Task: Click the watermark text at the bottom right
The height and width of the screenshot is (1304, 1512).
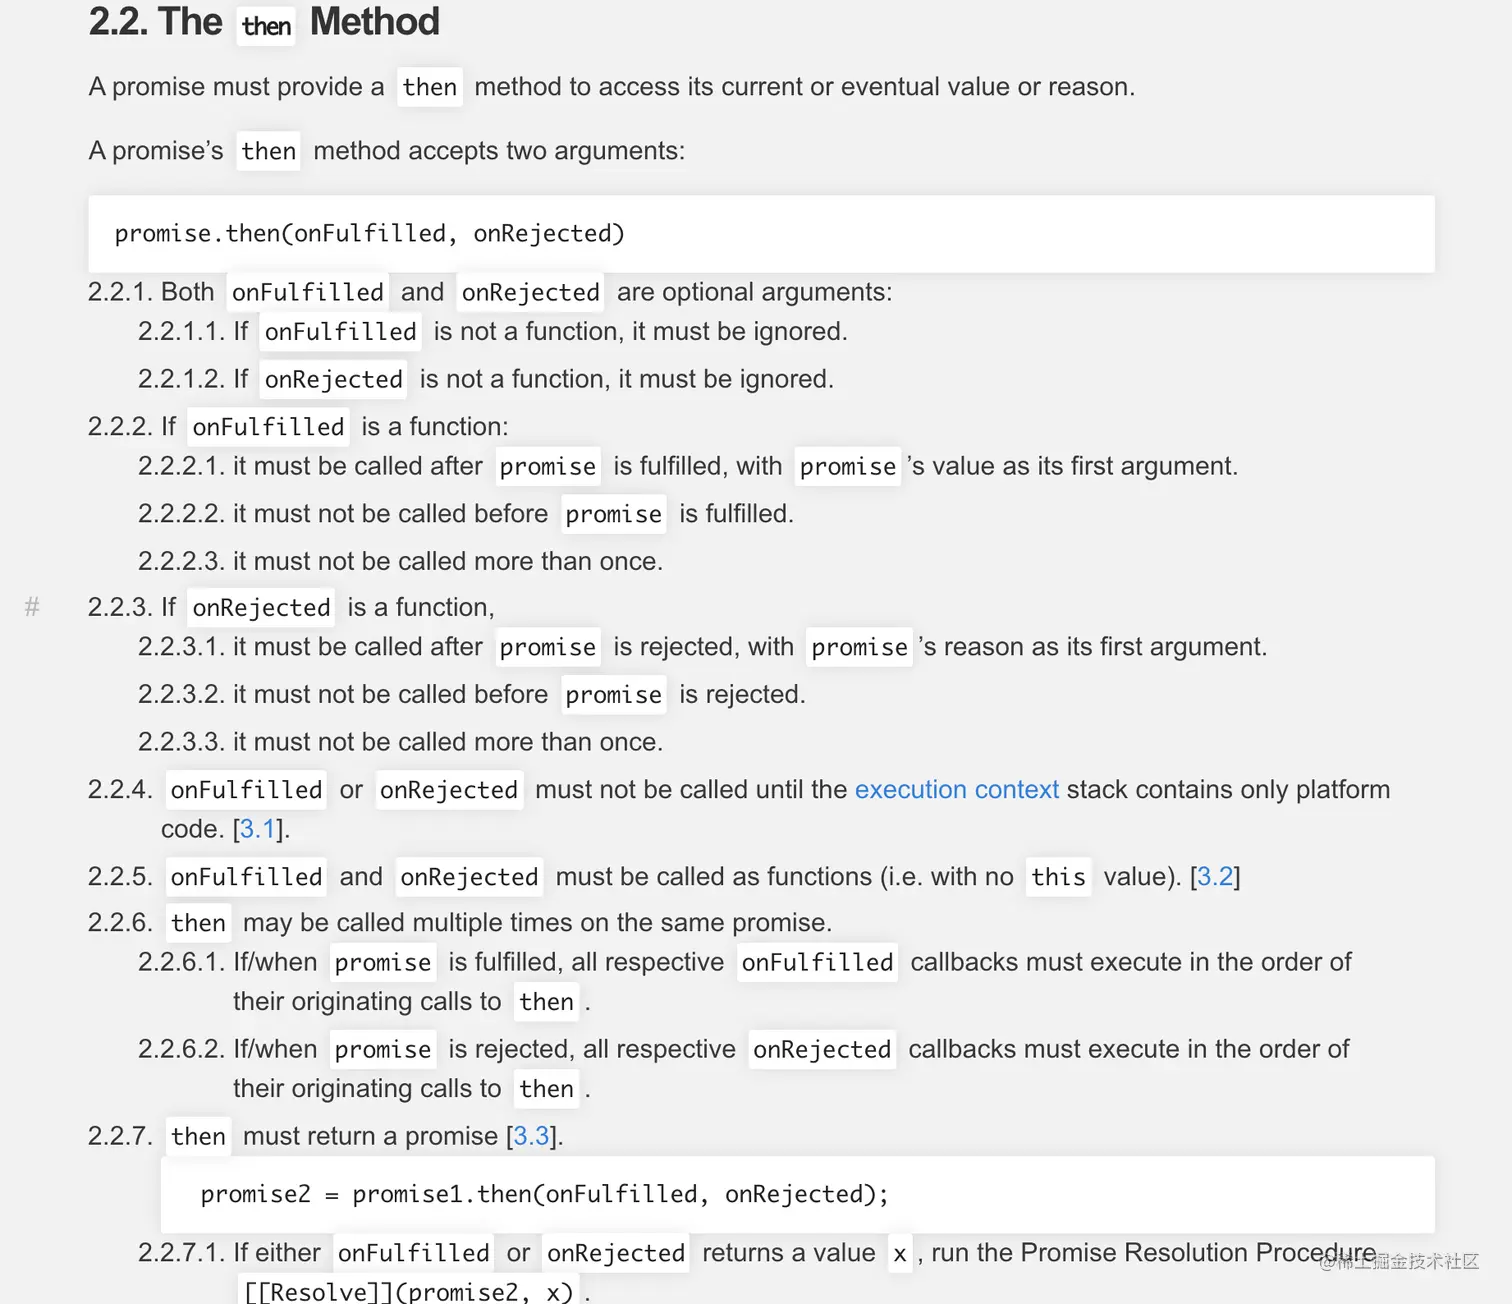Action: point(1400,1262)
